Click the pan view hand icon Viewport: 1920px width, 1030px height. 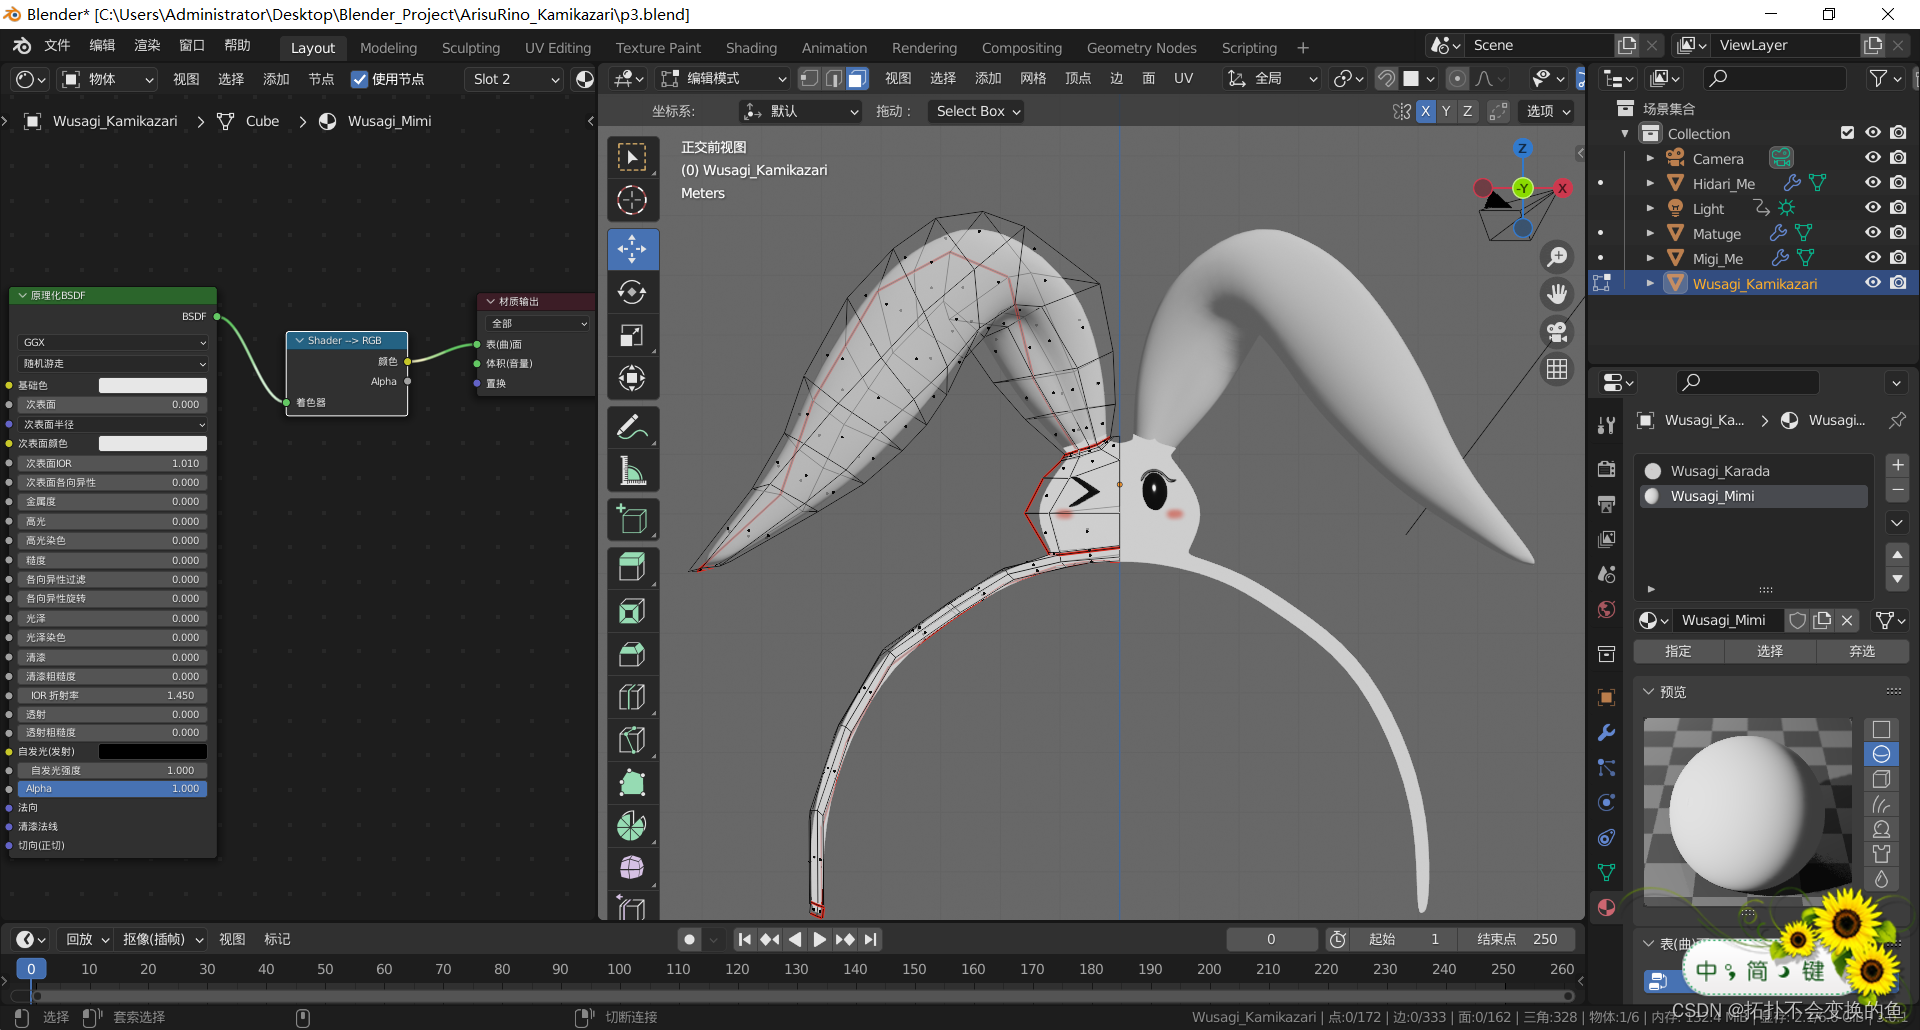tap(1557, 294)
